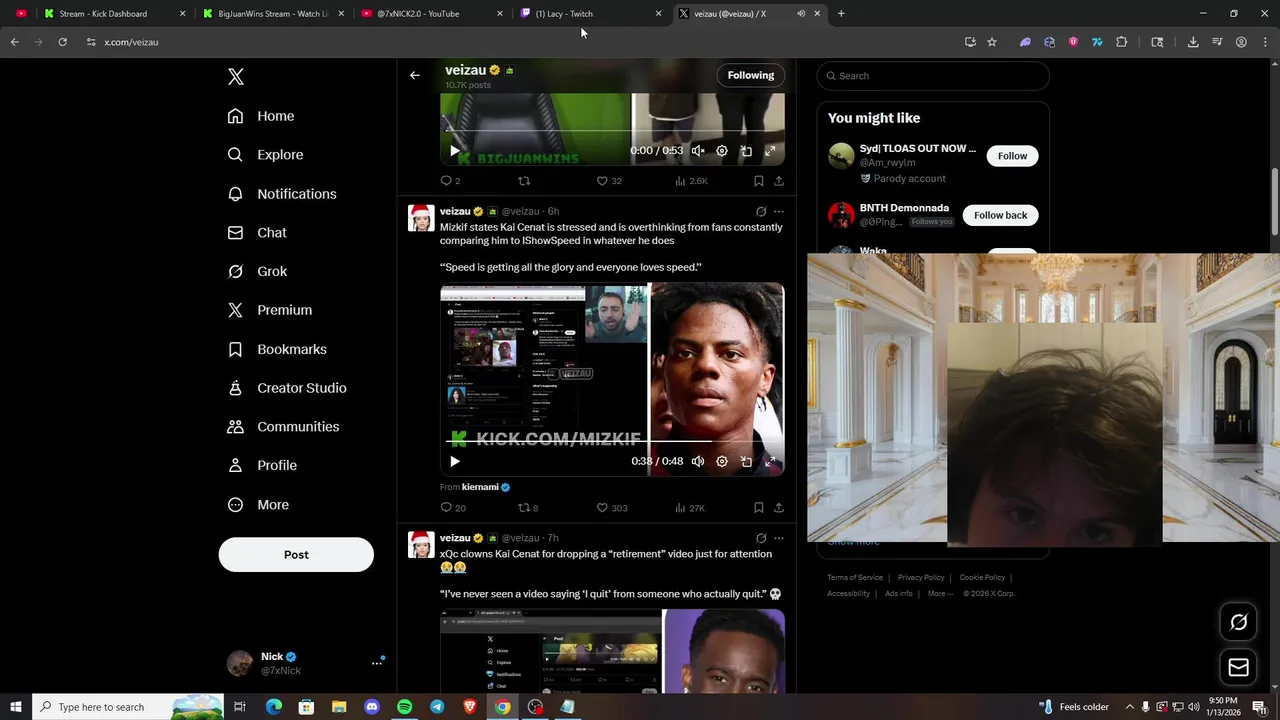Repost the top BigJuanWins video post

(x=523, y=181)
